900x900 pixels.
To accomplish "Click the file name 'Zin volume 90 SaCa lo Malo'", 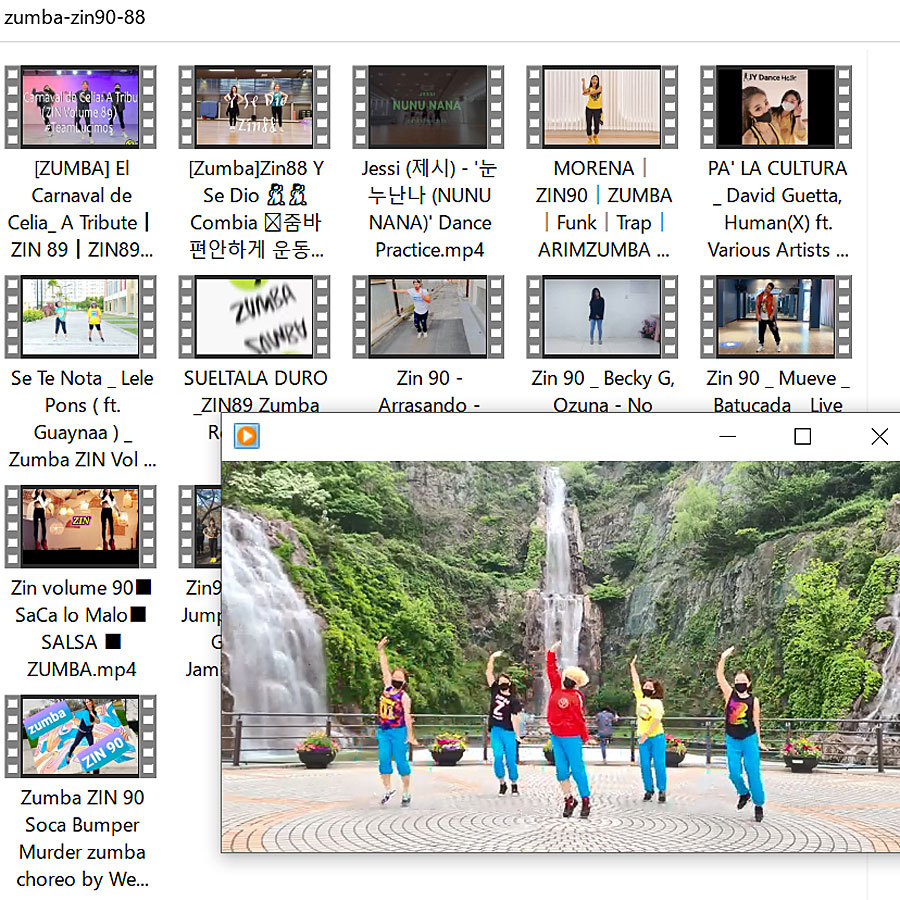I will 81,629.
